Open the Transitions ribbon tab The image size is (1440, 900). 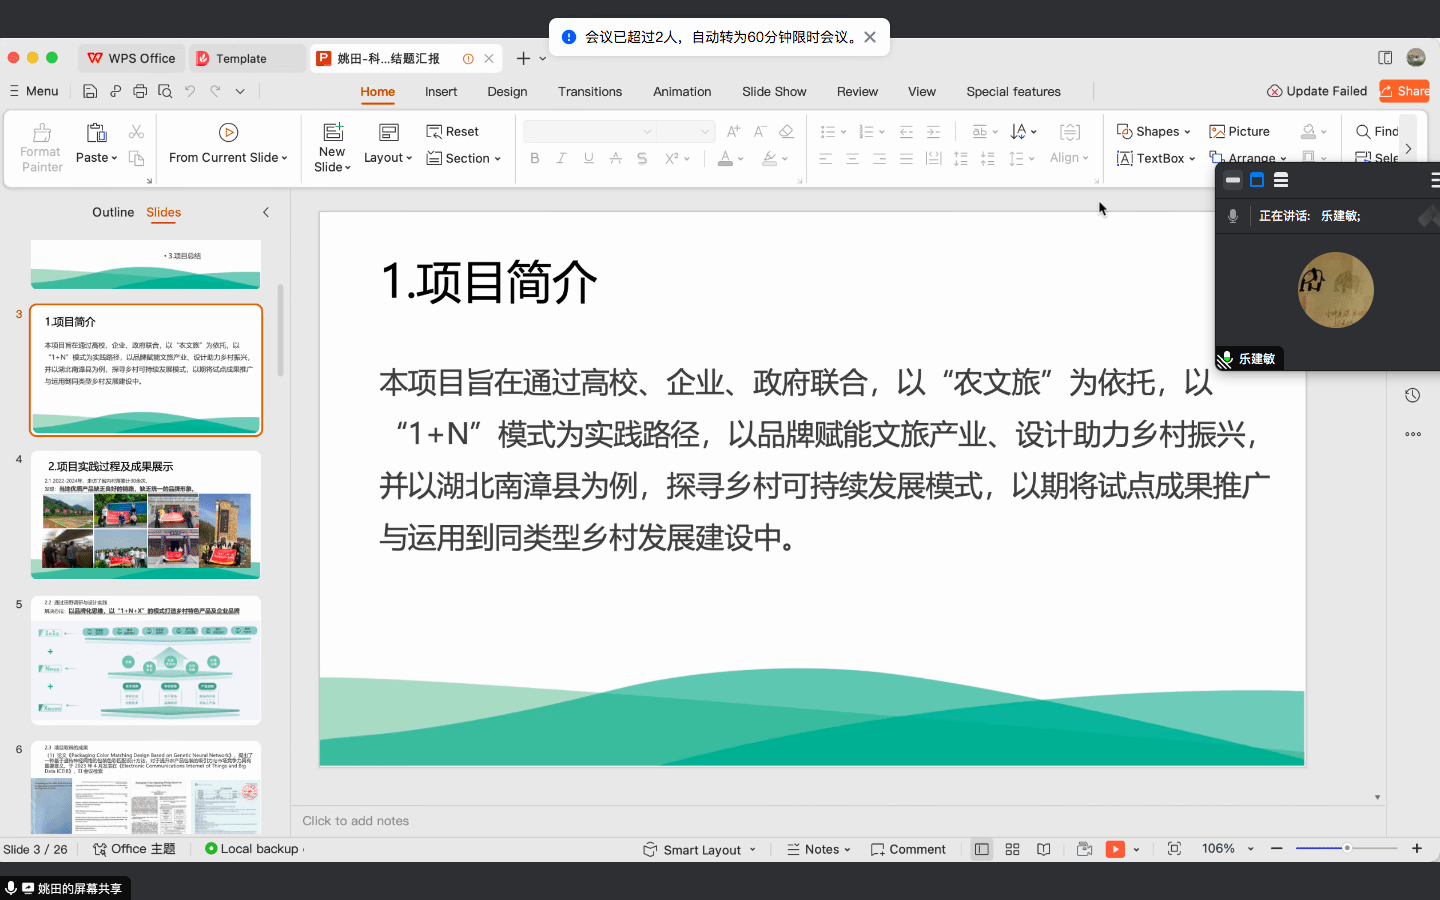coord(590,91)
